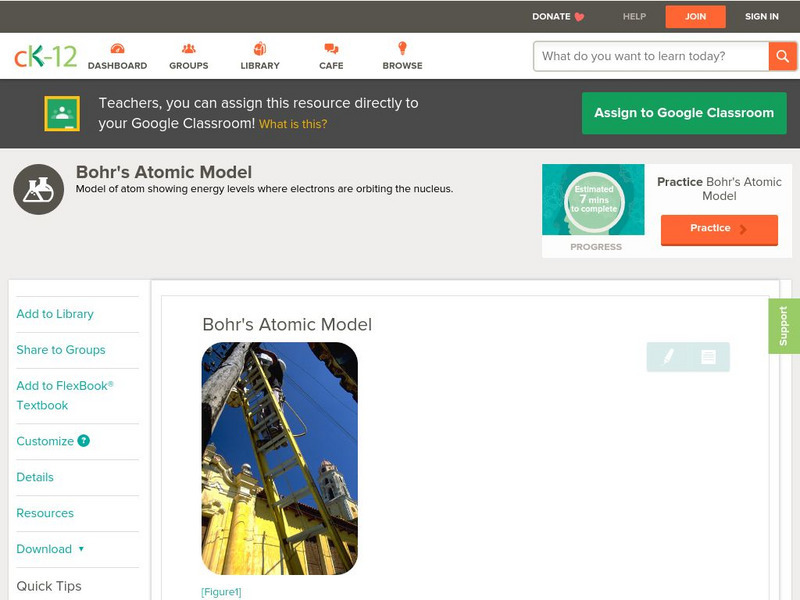Click Sign In in the top bar
The height and width of the screenshot is (600, 800).
761,16
